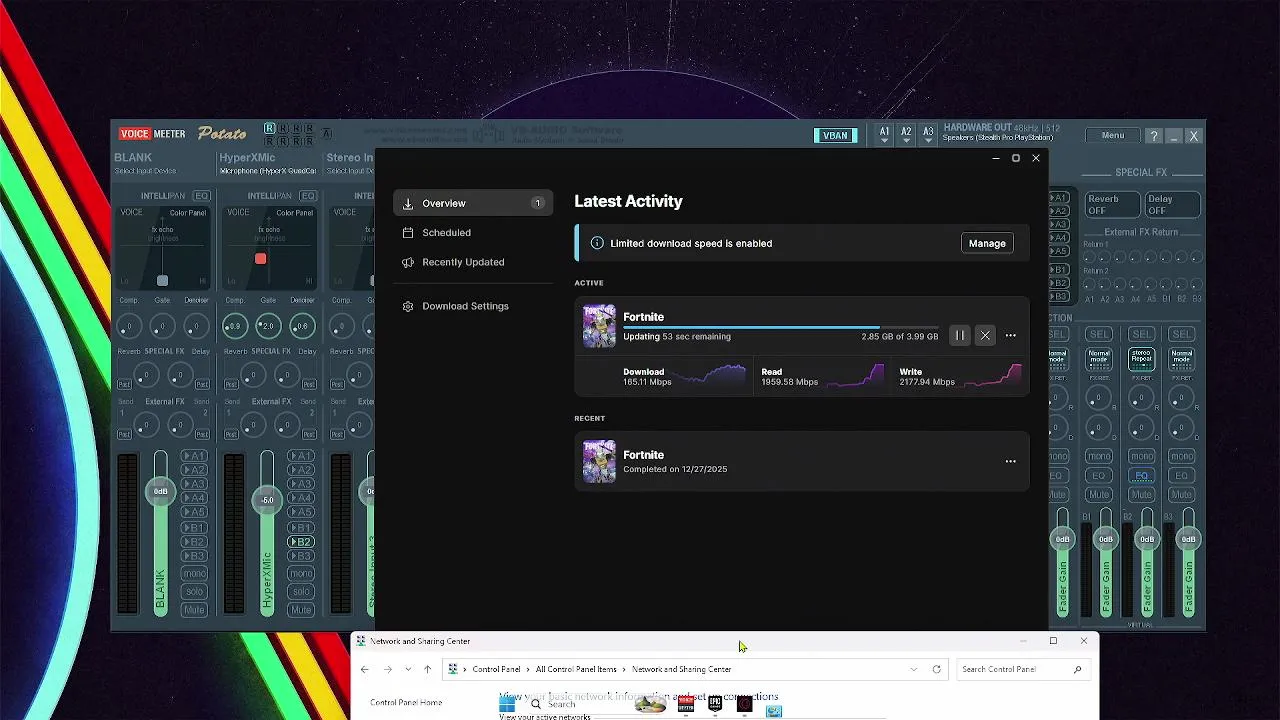
Task: Refresh the Network and Sharing Center view
Action: coord(937,669)
